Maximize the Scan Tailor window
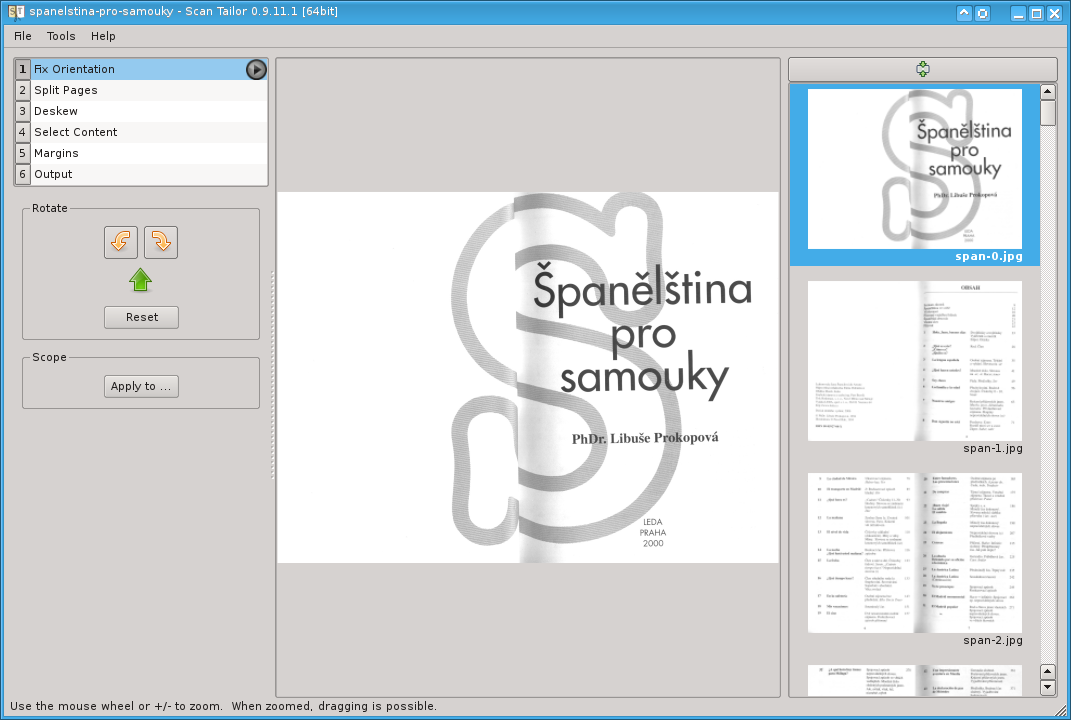This screenshot has height=720, width=1071. point(1036,12)
